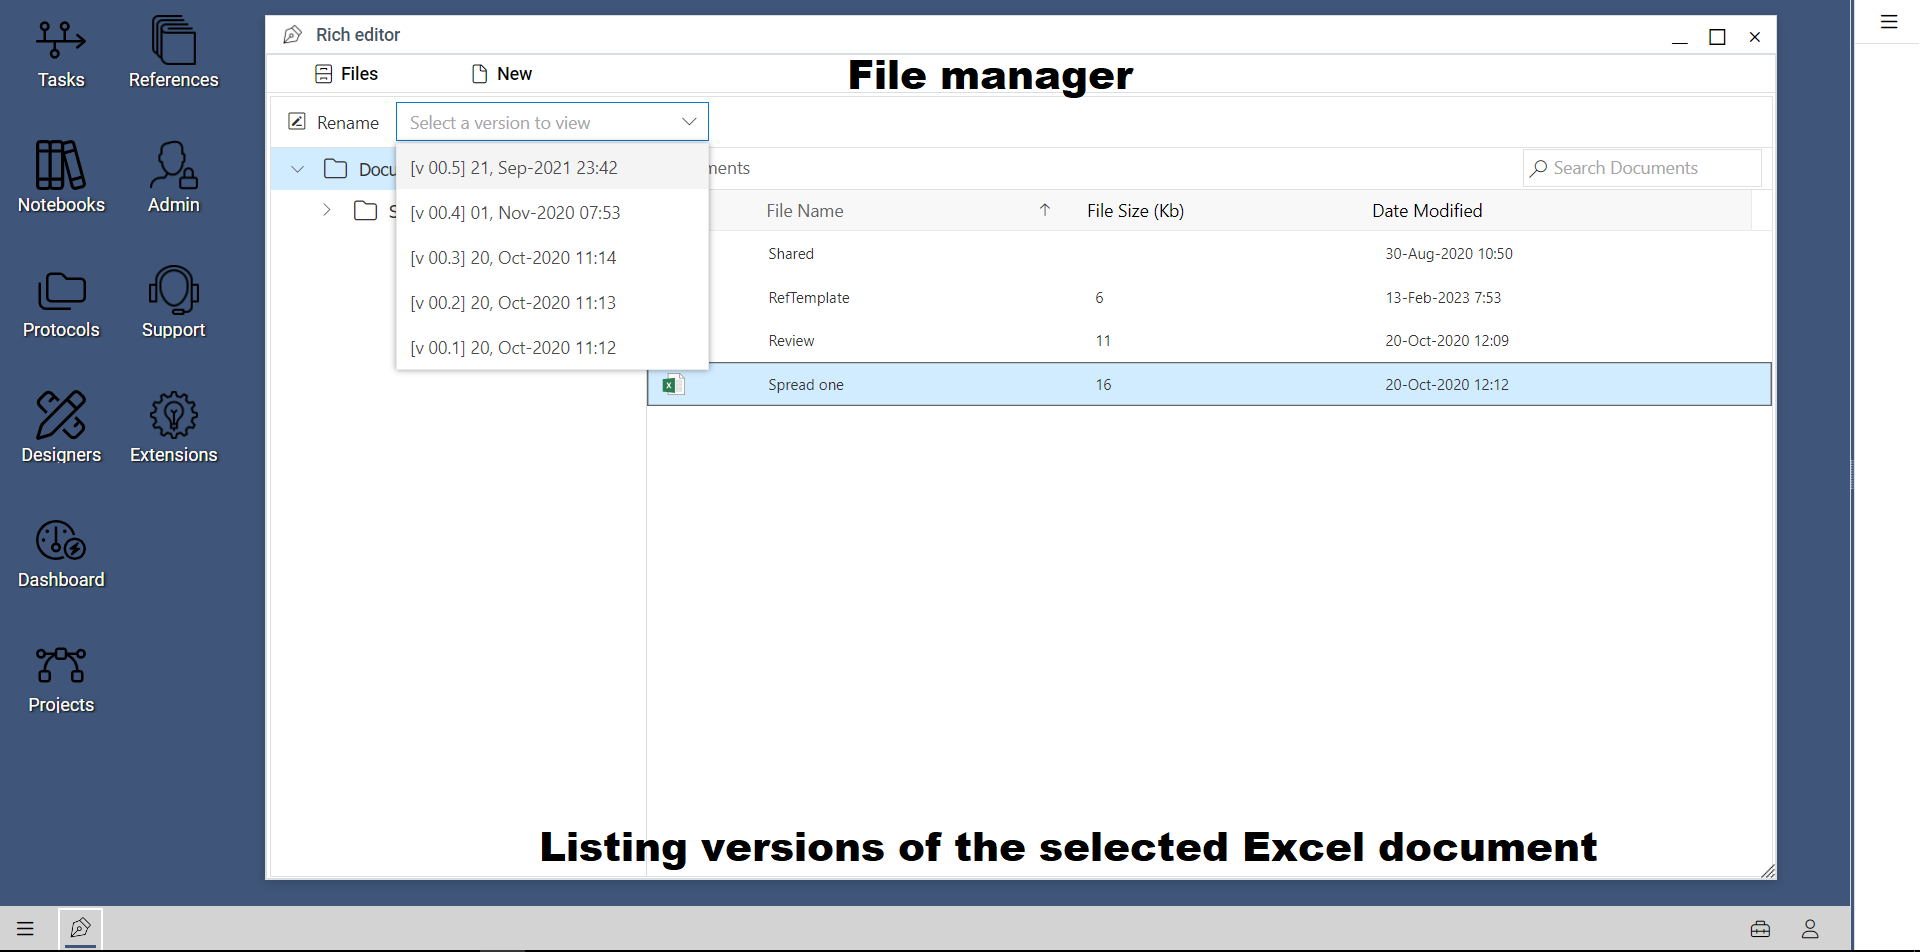This screenshot has height=952, width=1920.
Task: Sort by the File Size (Kb) column
Action: (x=1135, y=211)
